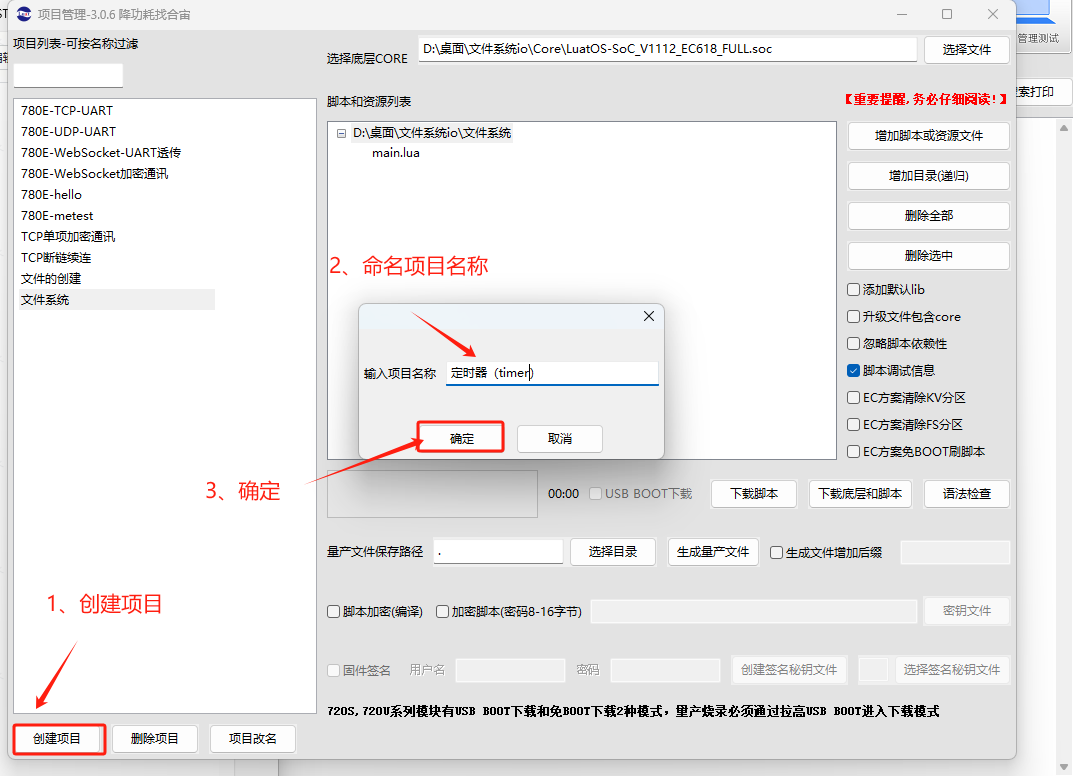Click the 选择签名秘钥文件 button

952,670
